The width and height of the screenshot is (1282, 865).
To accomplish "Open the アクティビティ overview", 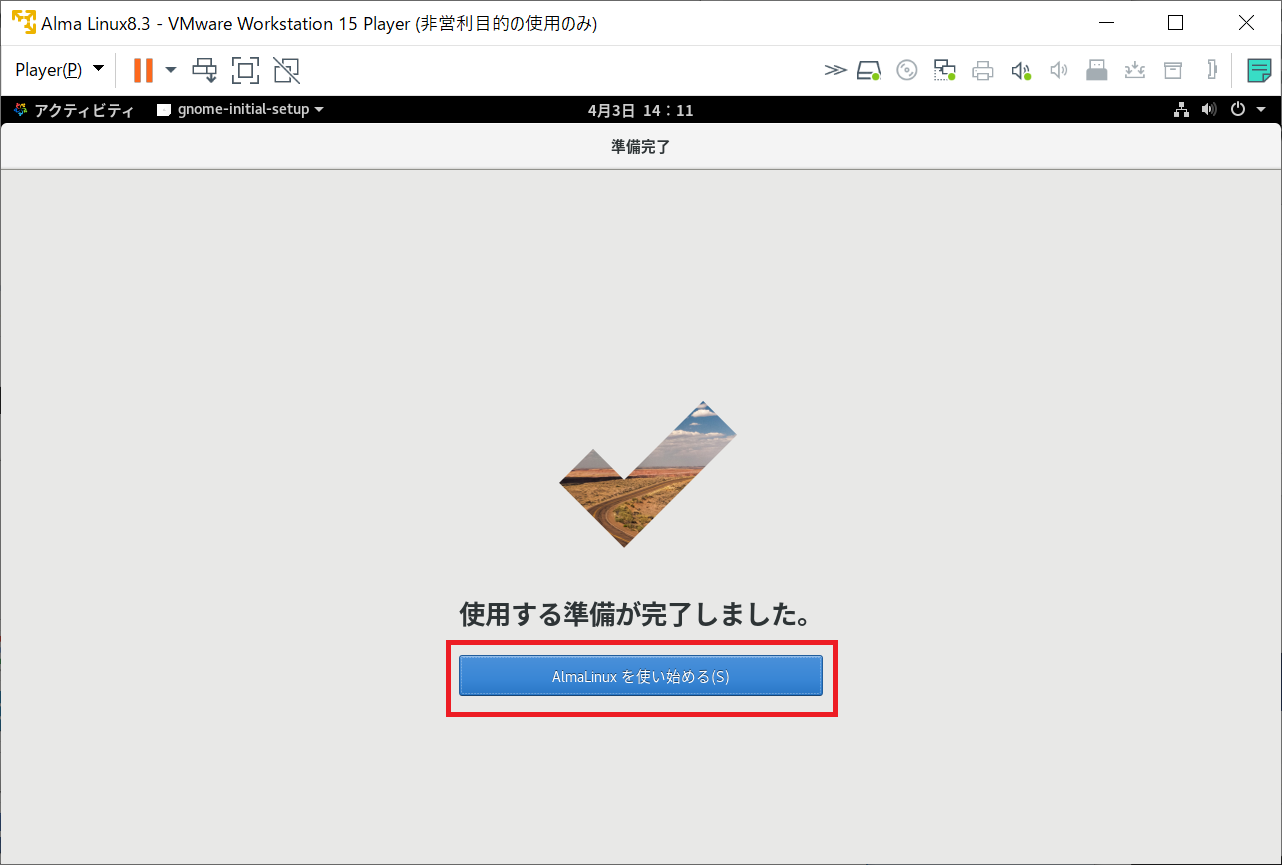I will coord(74,110).
